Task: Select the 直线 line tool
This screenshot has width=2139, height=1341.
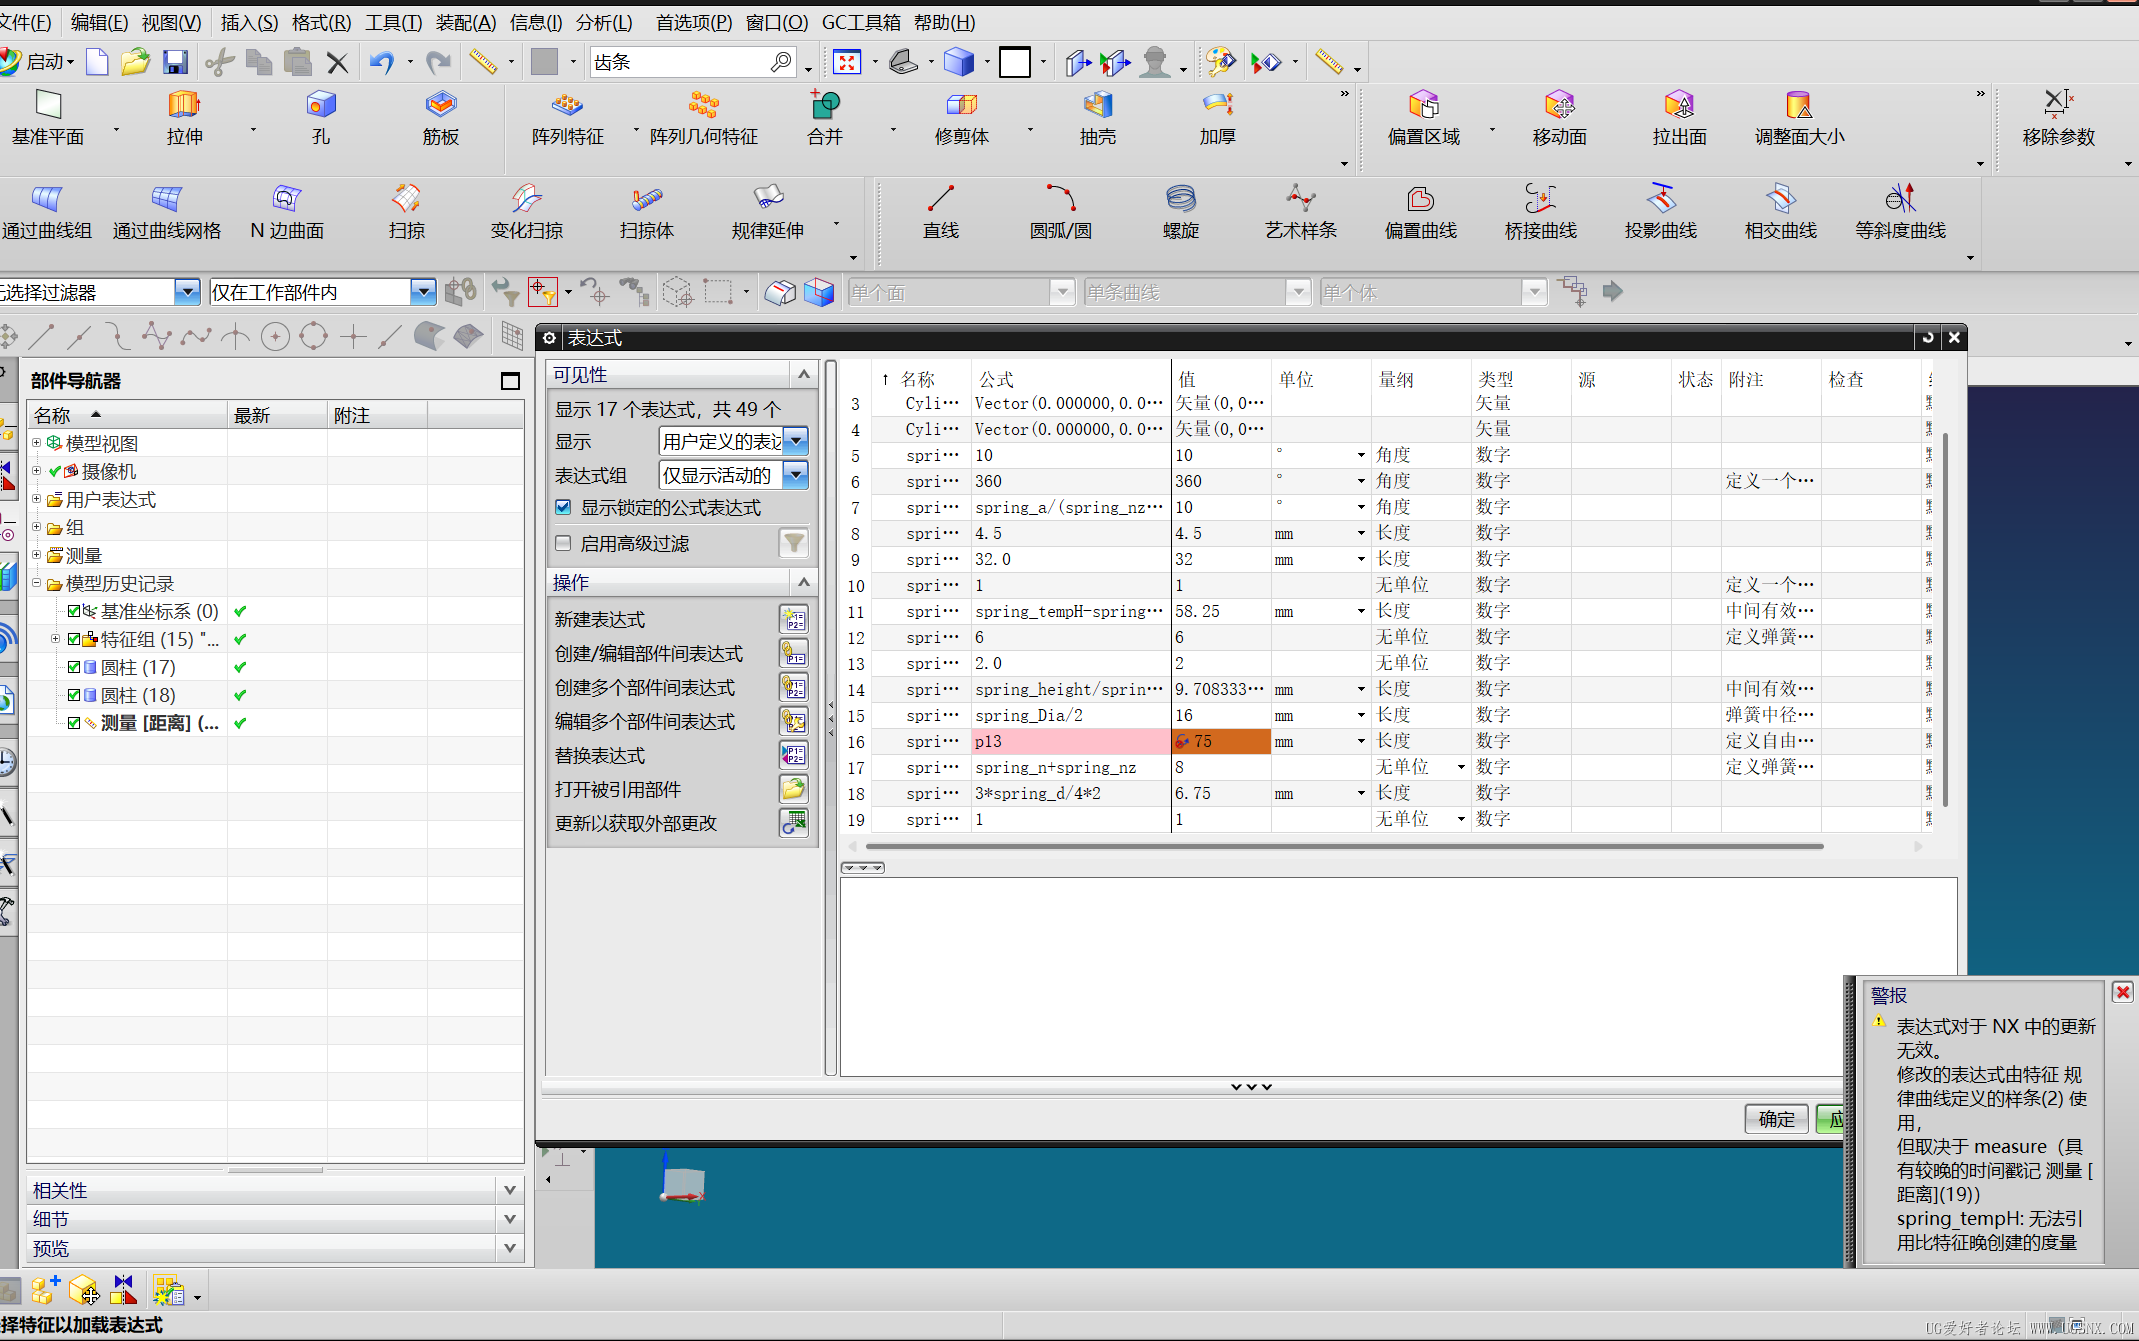Action: coord(940,212)
